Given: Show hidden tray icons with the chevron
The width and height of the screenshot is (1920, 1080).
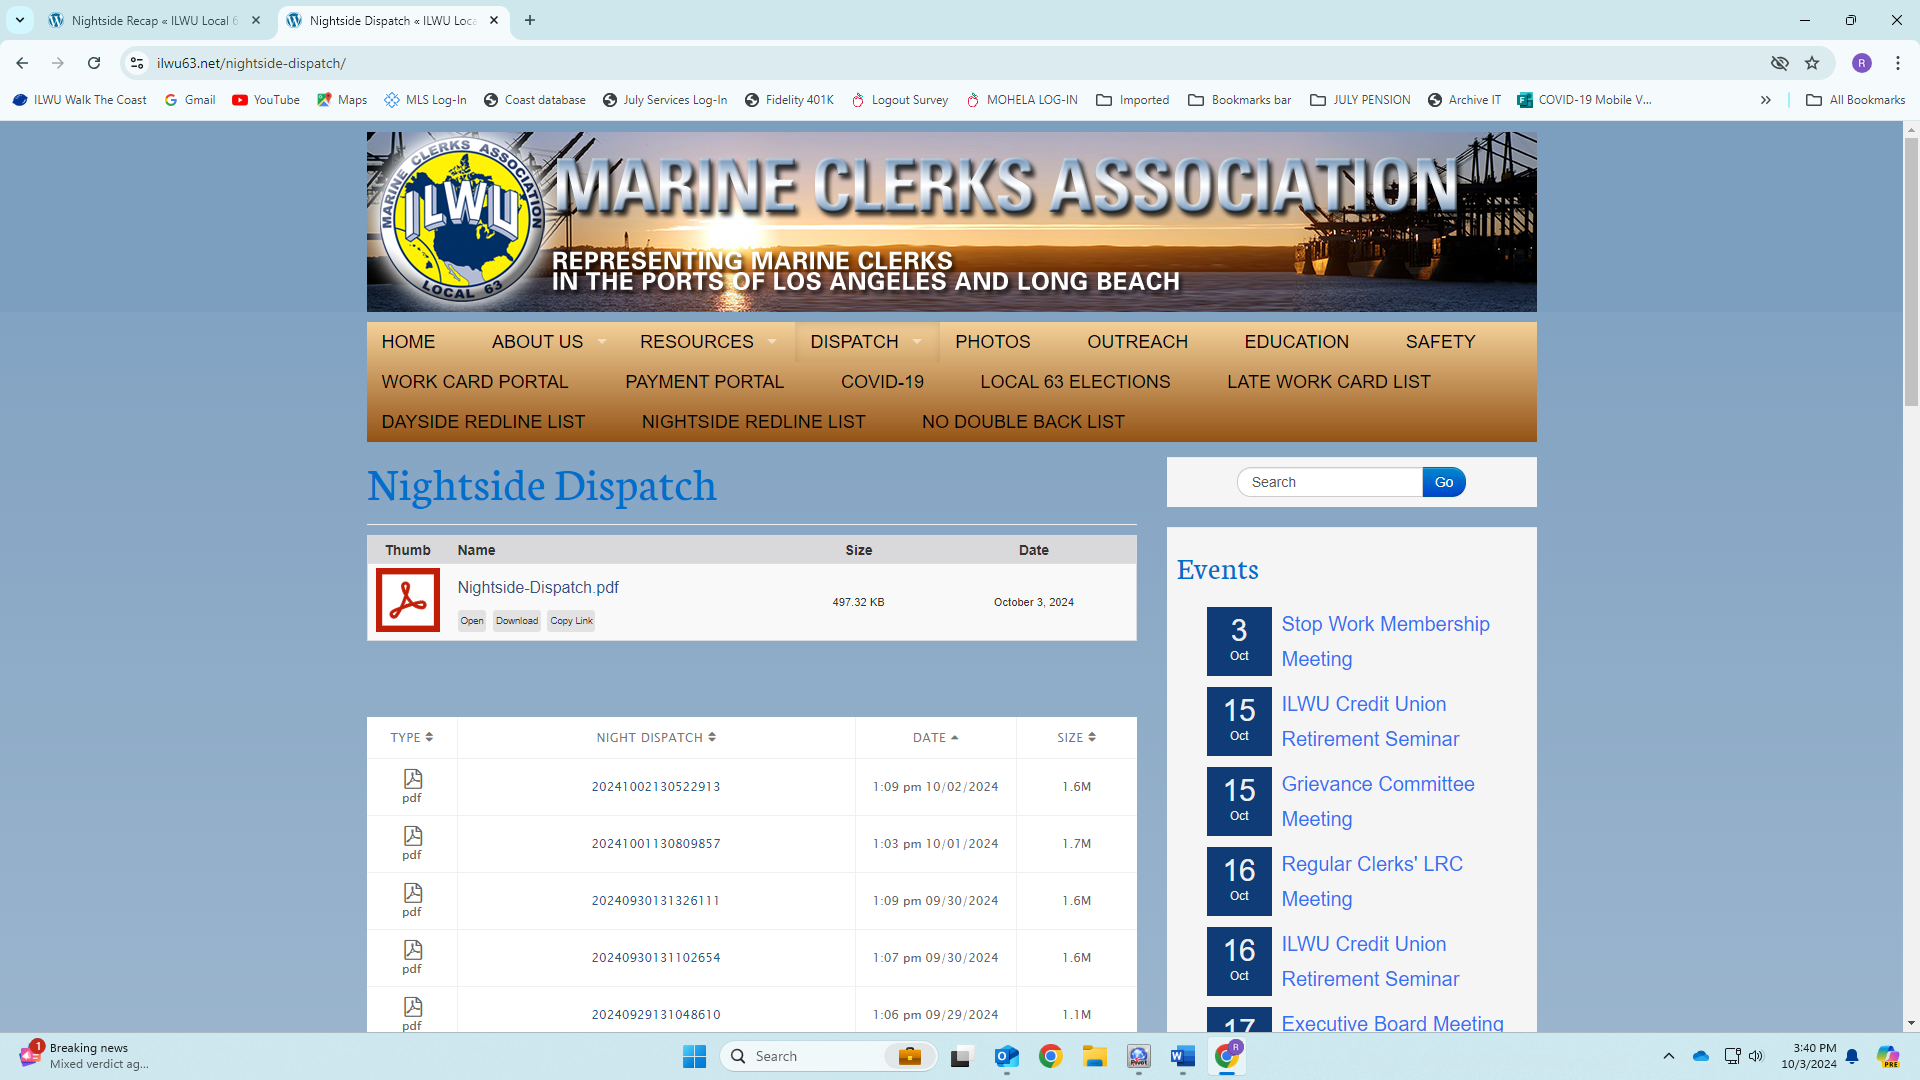Looking at the screenshot, I should click(x=1669, y=1056).
